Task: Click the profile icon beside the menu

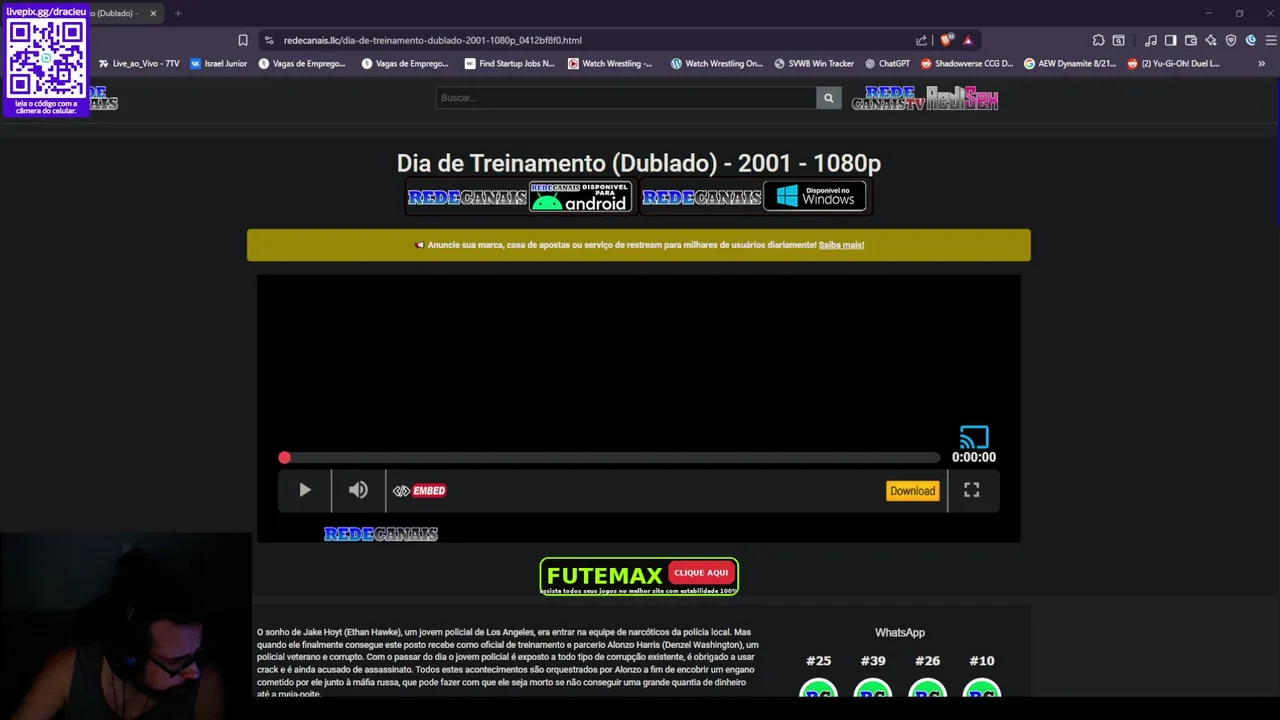Action: pos(1251,40)
